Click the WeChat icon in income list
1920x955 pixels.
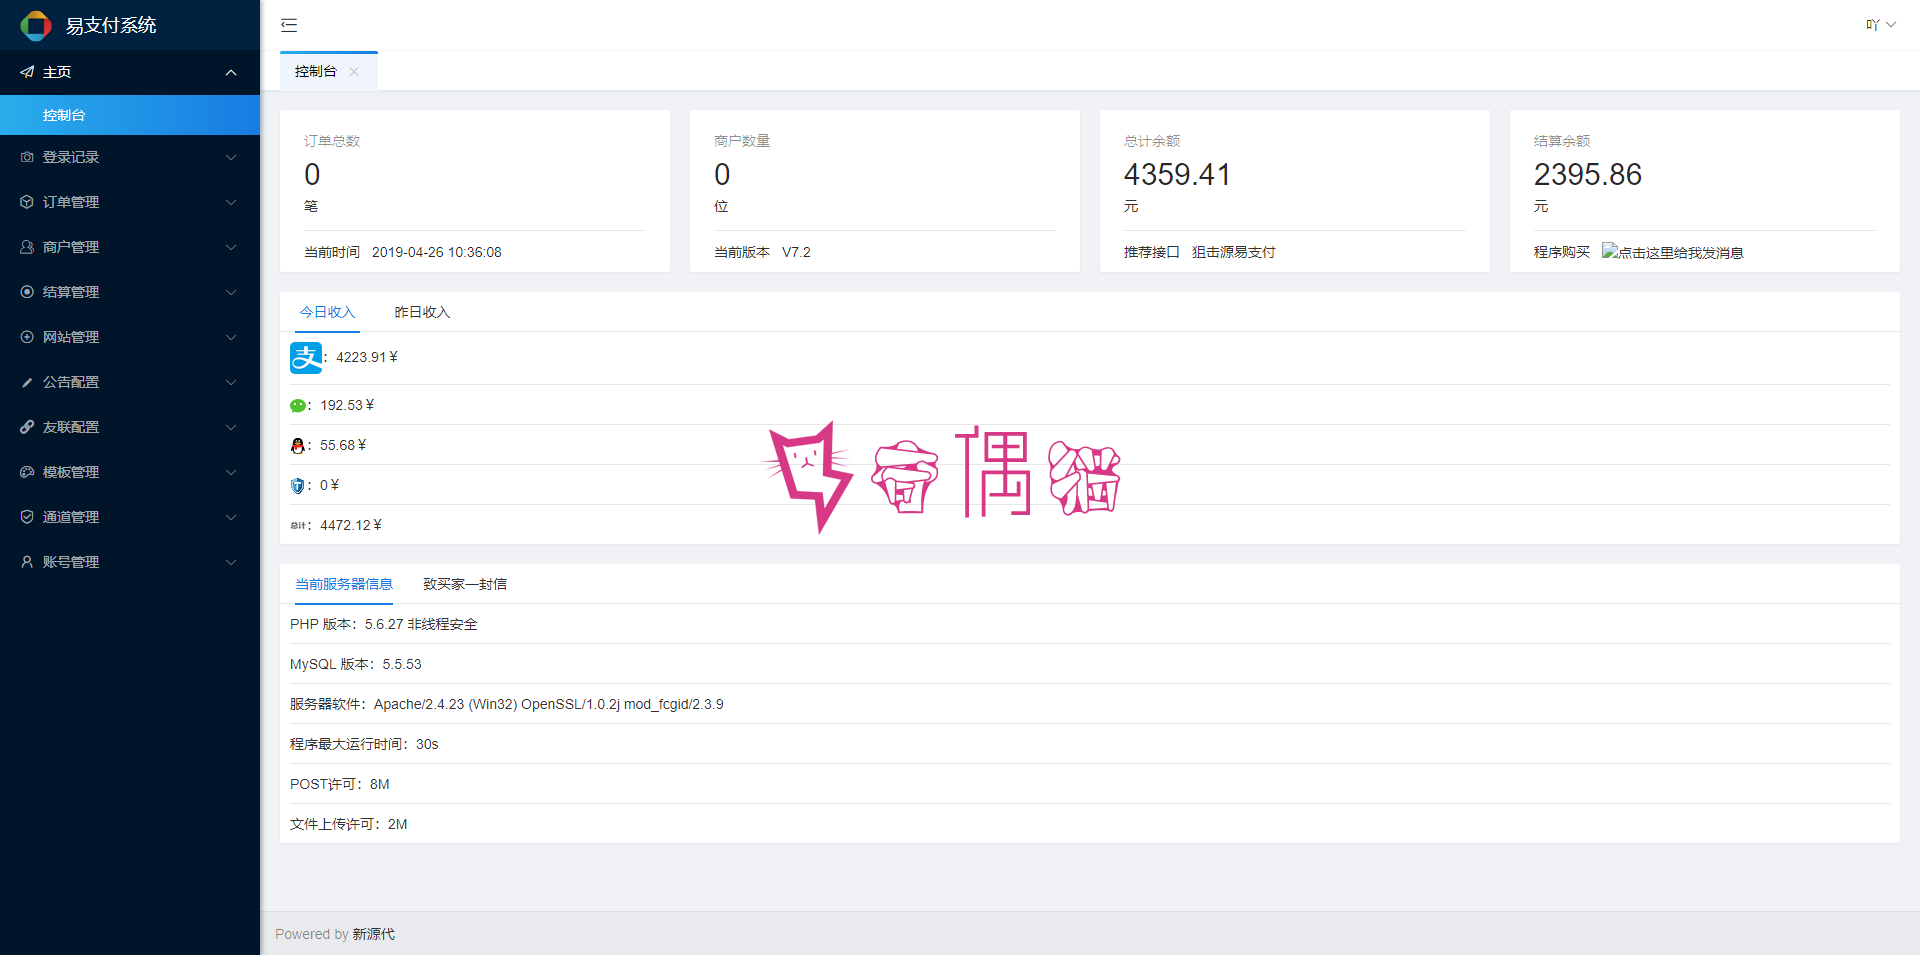click(298, 405)
